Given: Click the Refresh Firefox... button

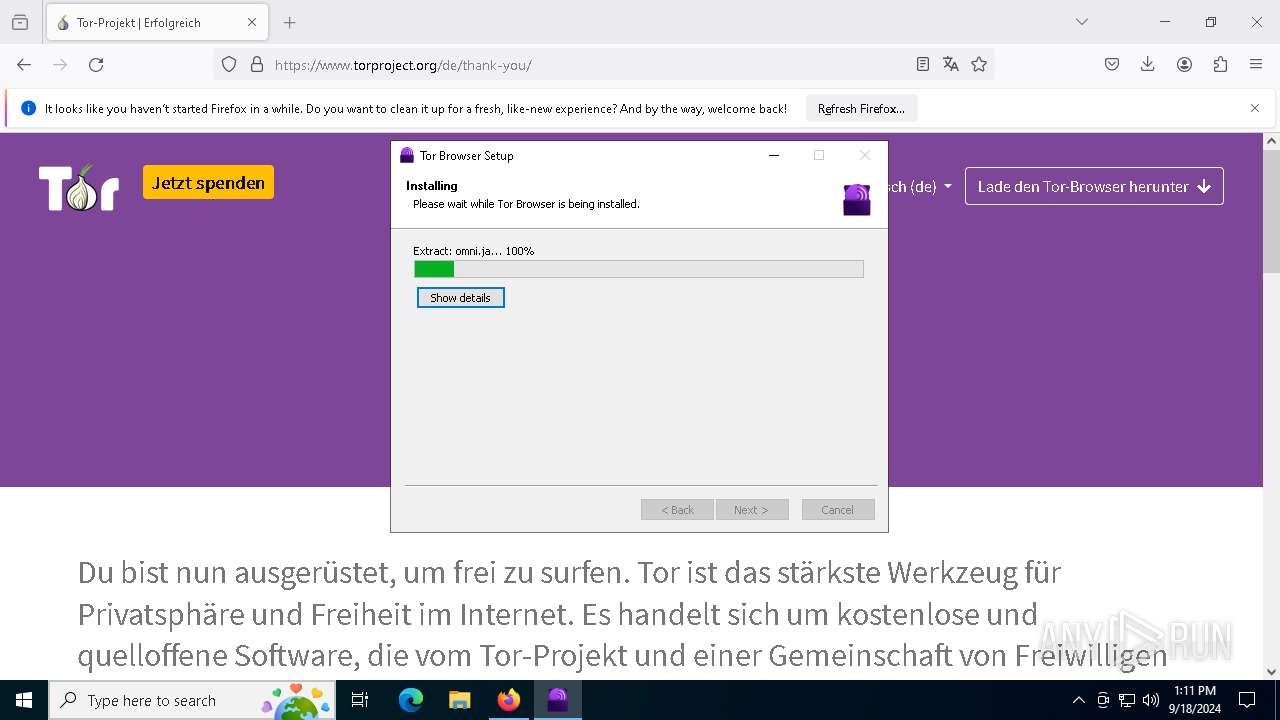Looking at the screenshot, I should 861,109.
